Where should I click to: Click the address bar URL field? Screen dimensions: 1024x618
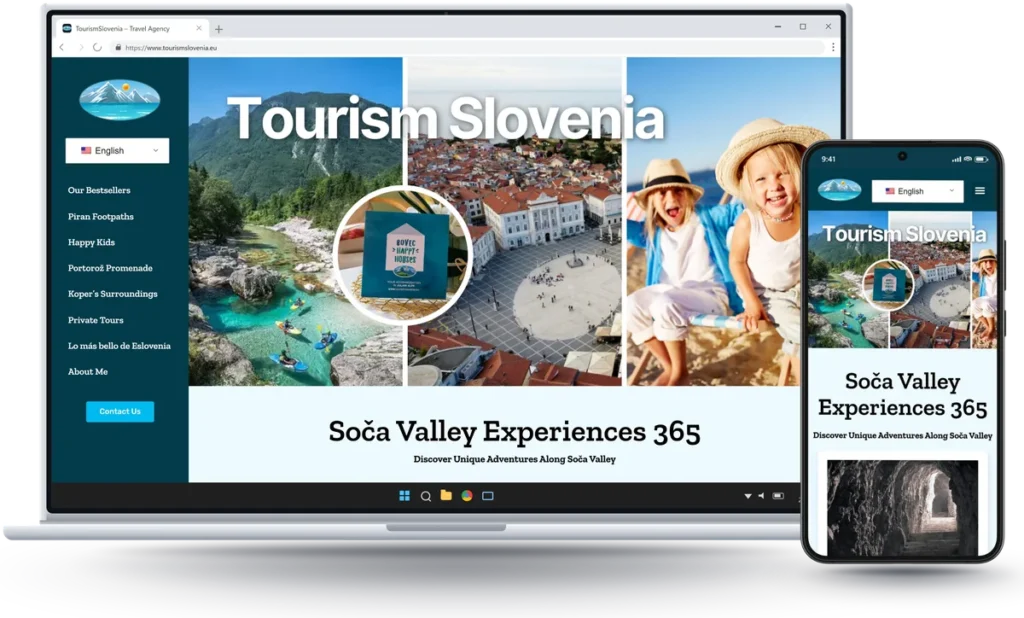[x=467, y=47]
